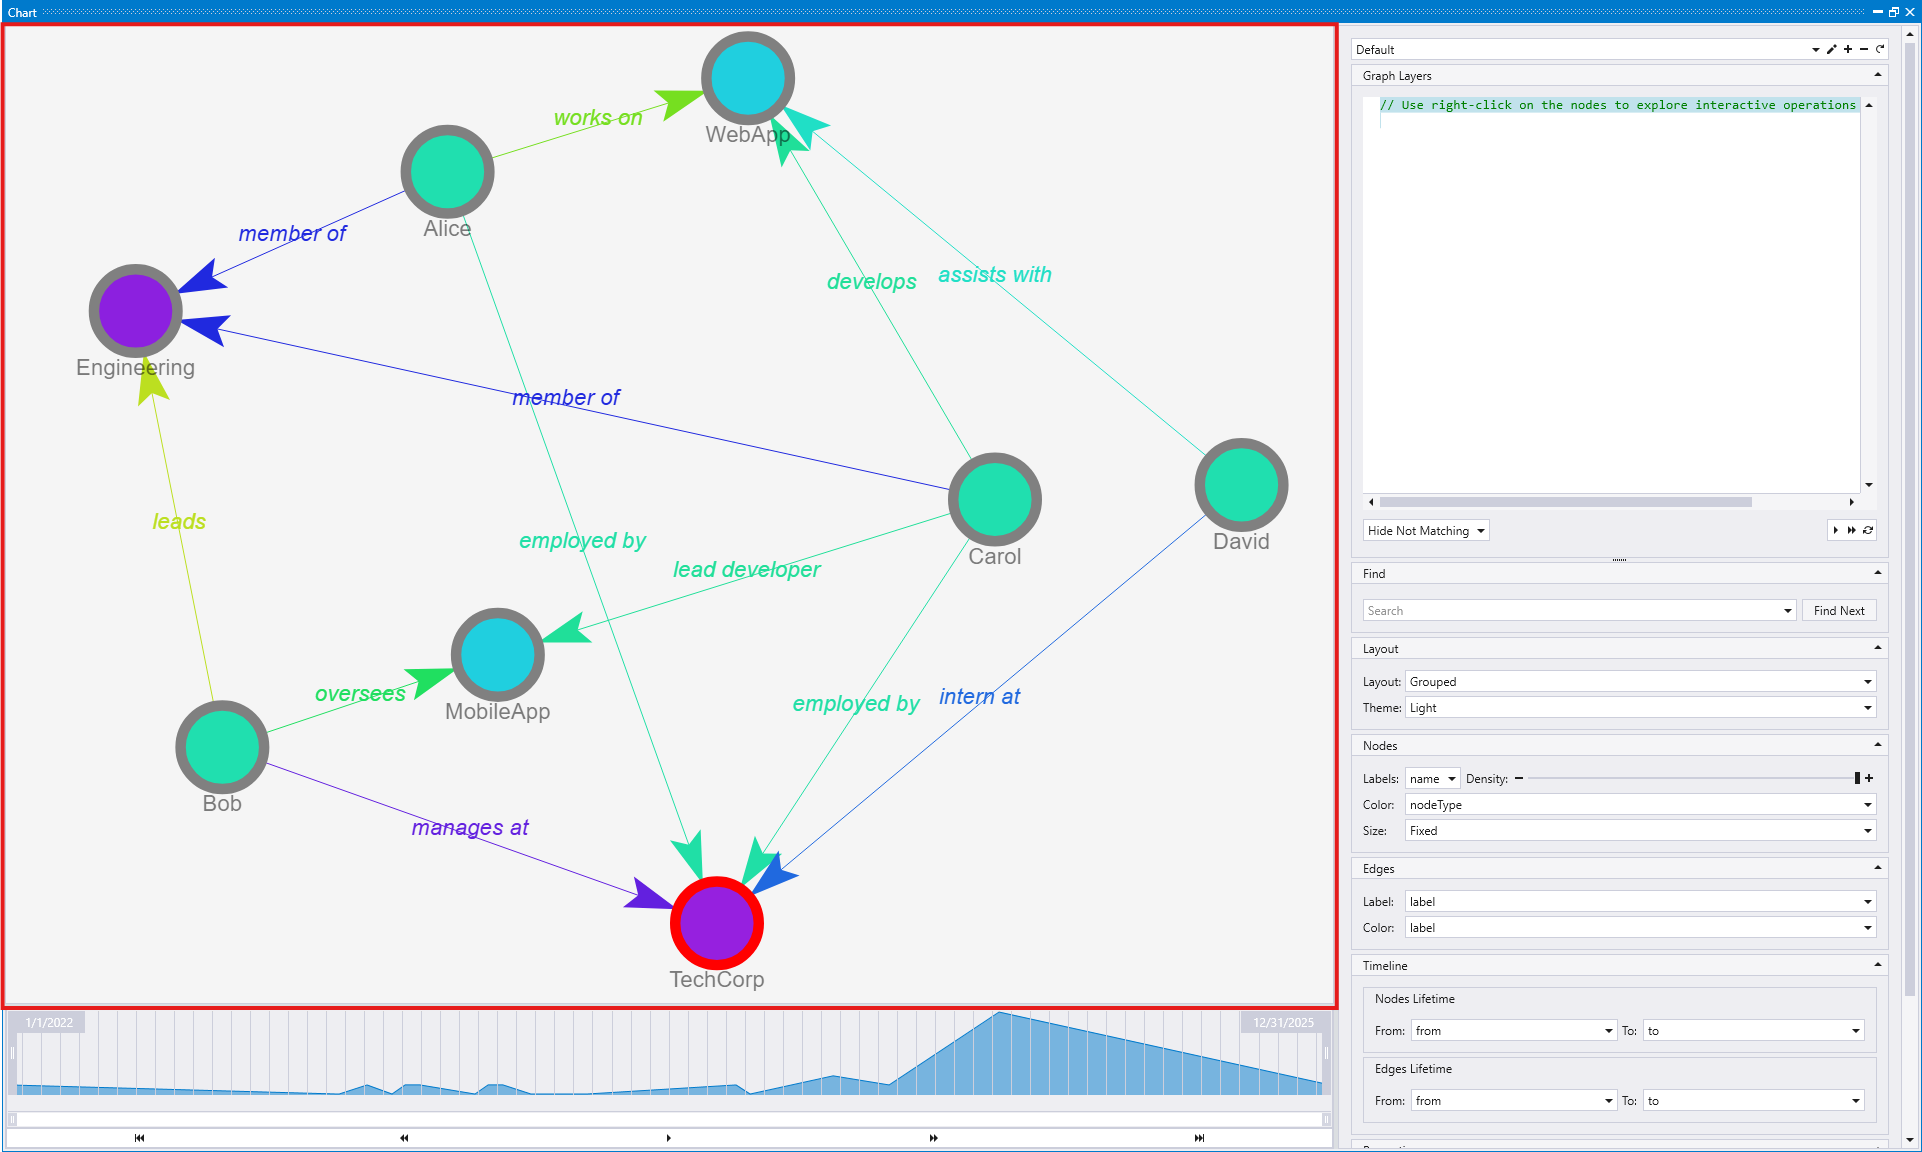Image resolution: width=1922 pixels, height=1152 pixels.
Task: Collapse the Graph Layers section
Action: pos(1877,75)
